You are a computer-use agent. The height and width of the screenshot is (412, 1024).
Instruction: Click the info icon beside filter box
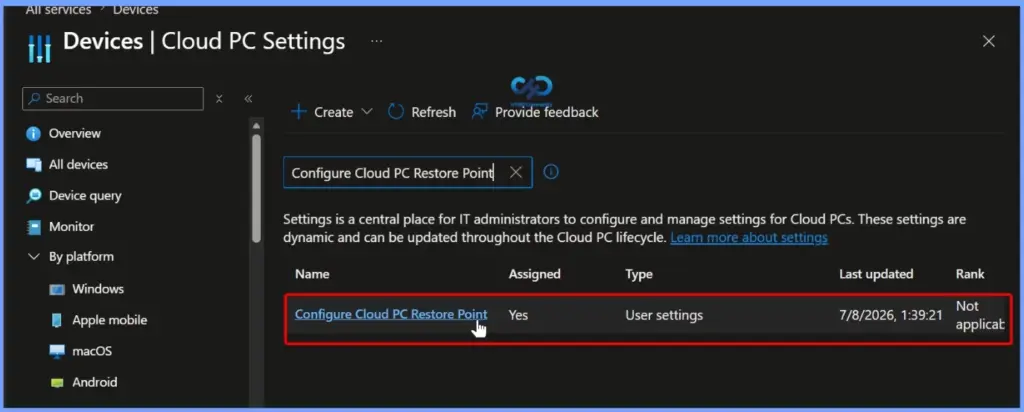(551, 172)
